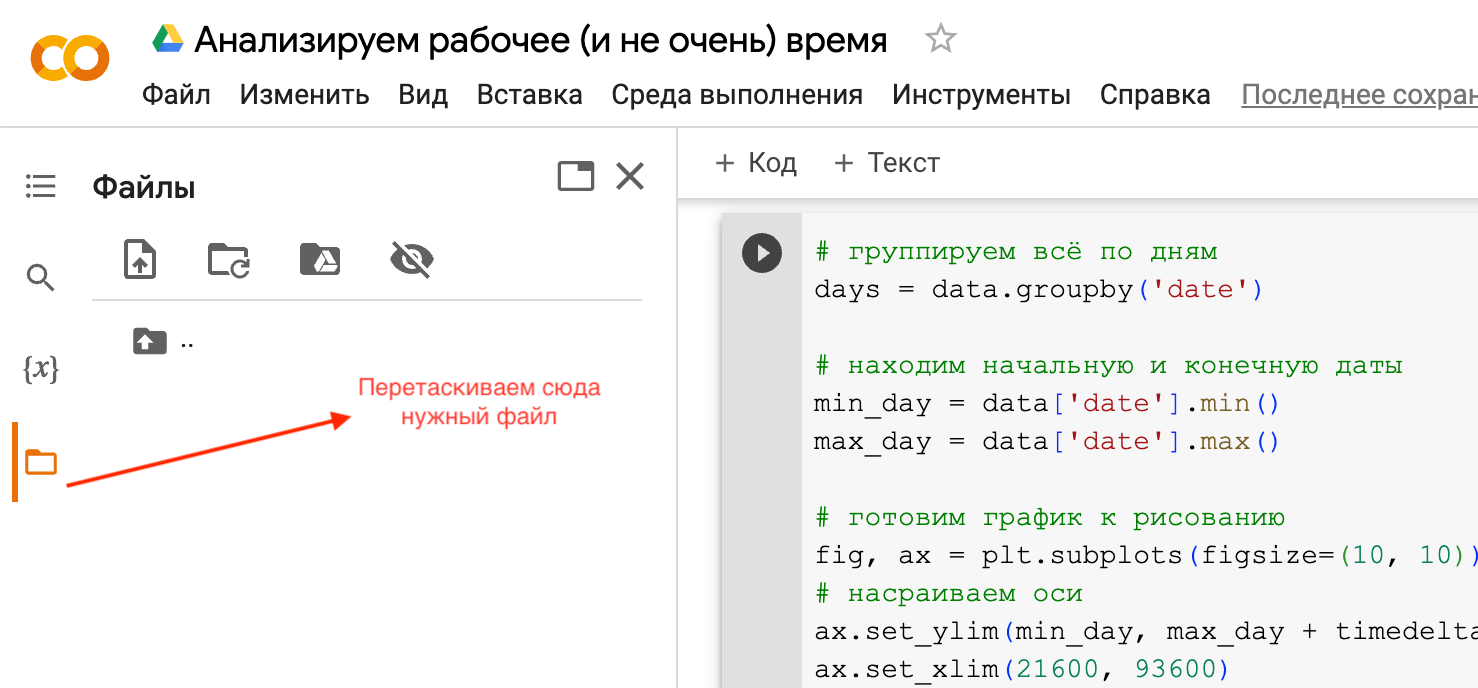
Task: Mount Google Drive folder icon
Action: pos(320,259)
